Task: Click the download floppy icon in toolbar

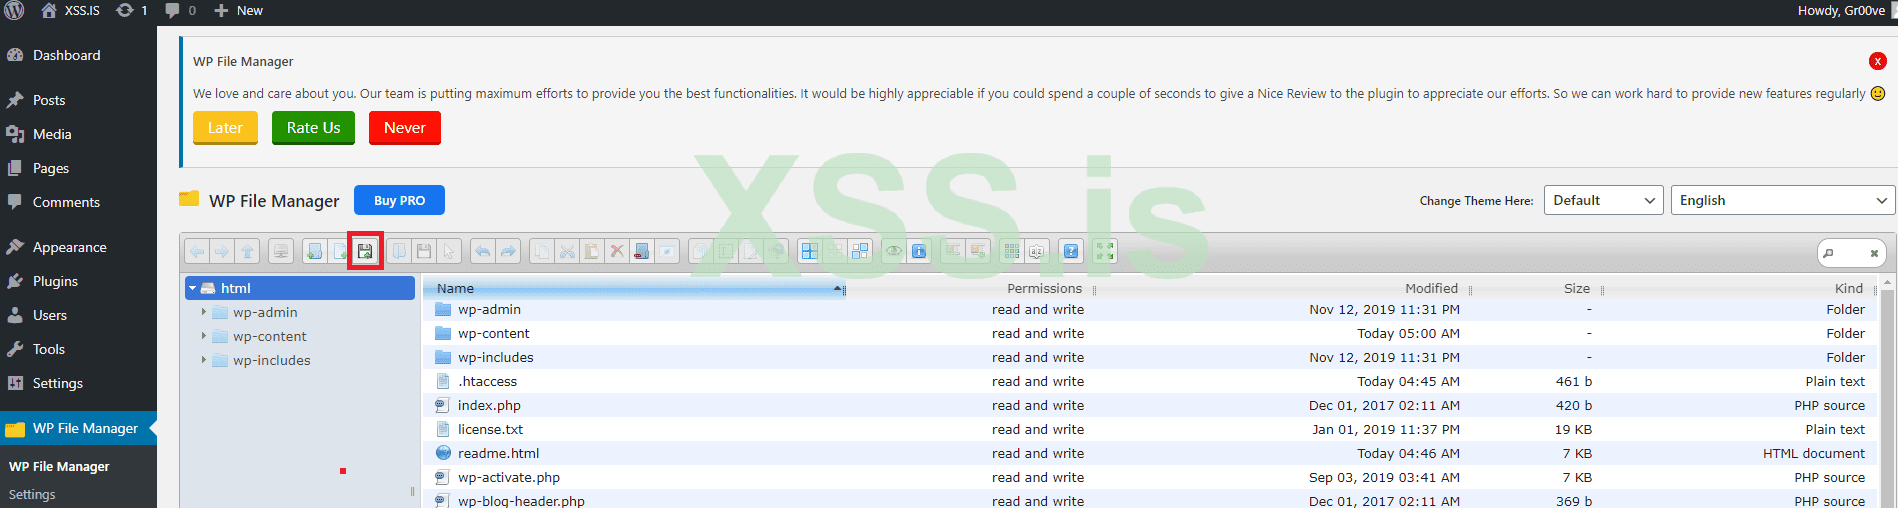Action: coord(423,251)
